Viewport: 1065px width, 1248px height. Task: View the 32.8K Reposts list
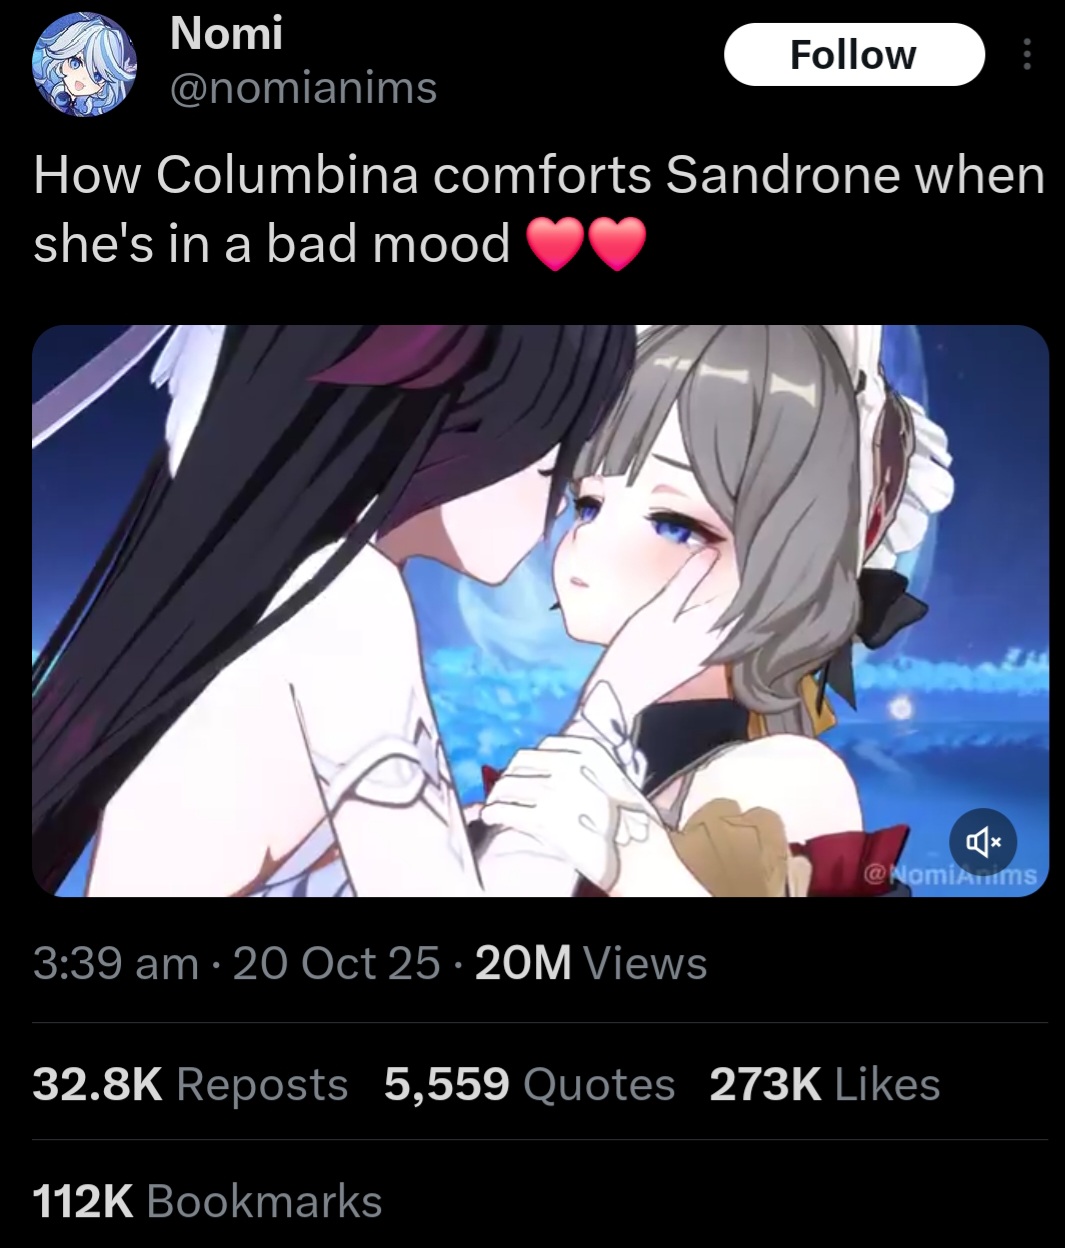(x=190, y=1084)
